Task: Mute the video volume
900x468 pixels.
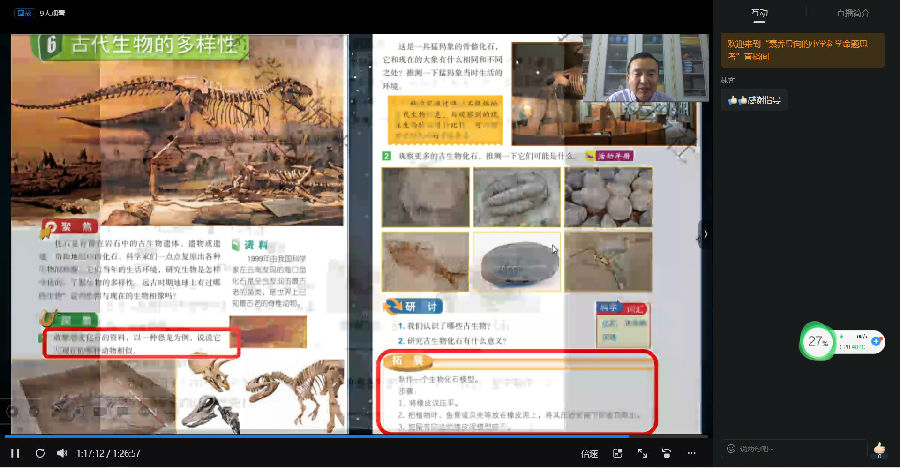Action: (x=62, y=453)
